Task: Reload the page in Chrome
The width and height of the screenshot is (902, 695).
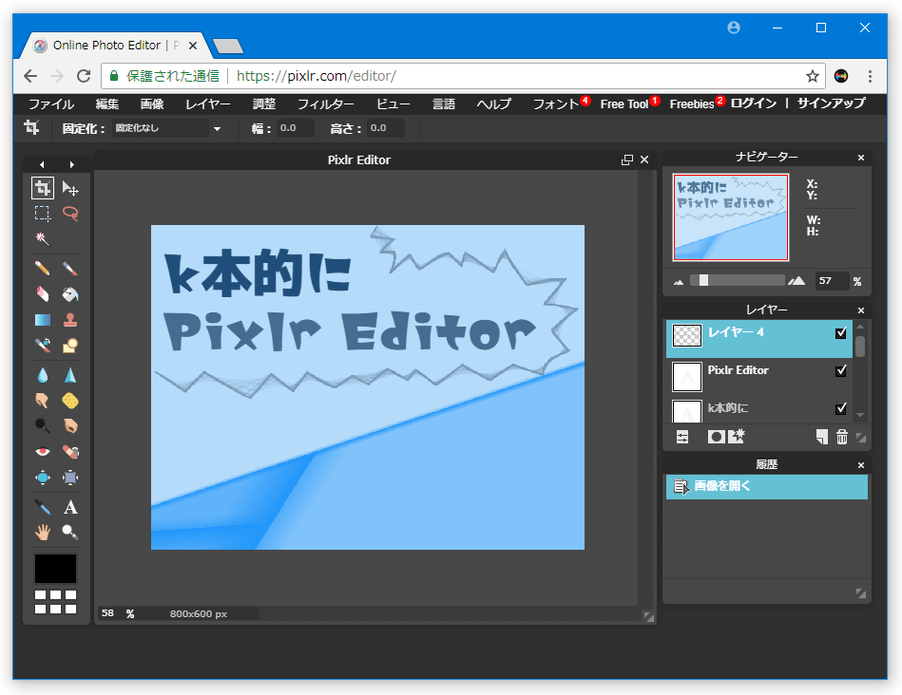Action: point(84,76)
